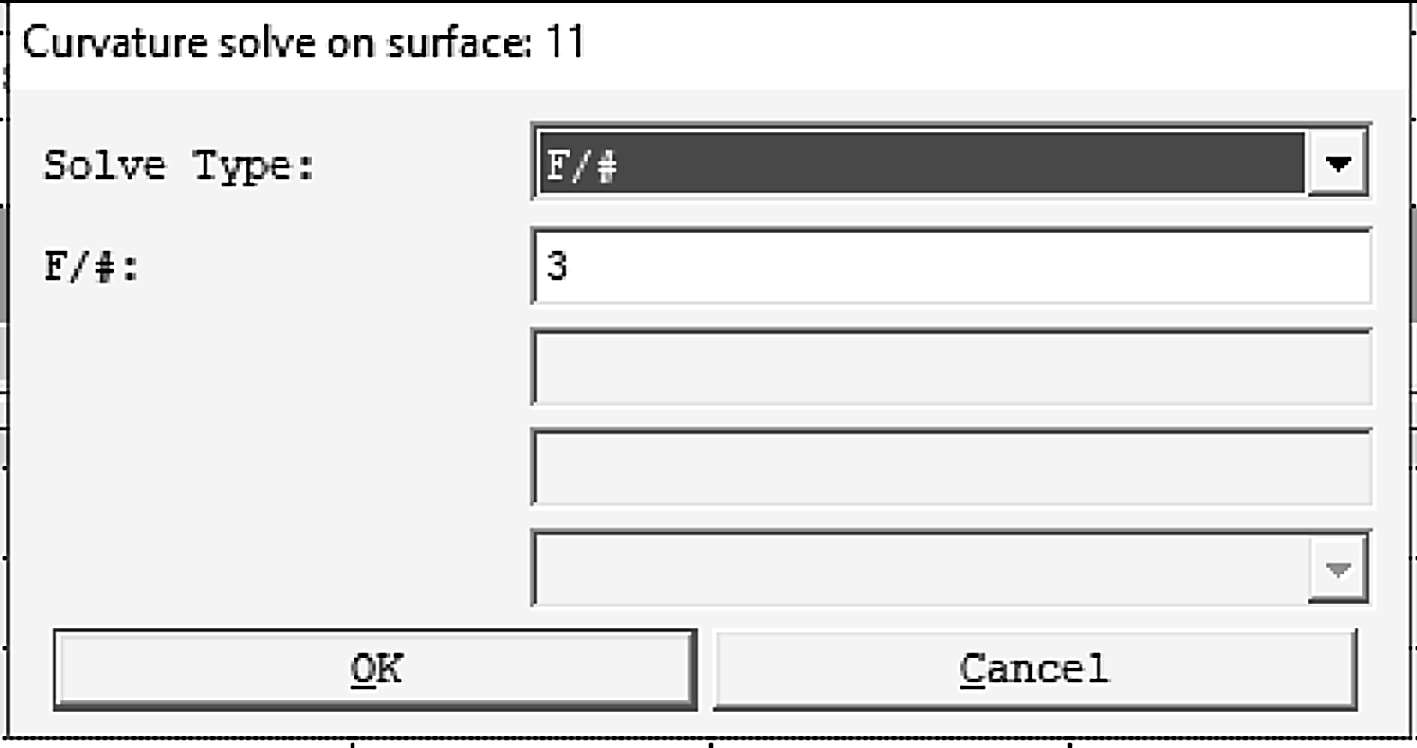Click the empty area right of the dialog title
Viewport: 1417px width, 748px height.
pos(1000,44)
